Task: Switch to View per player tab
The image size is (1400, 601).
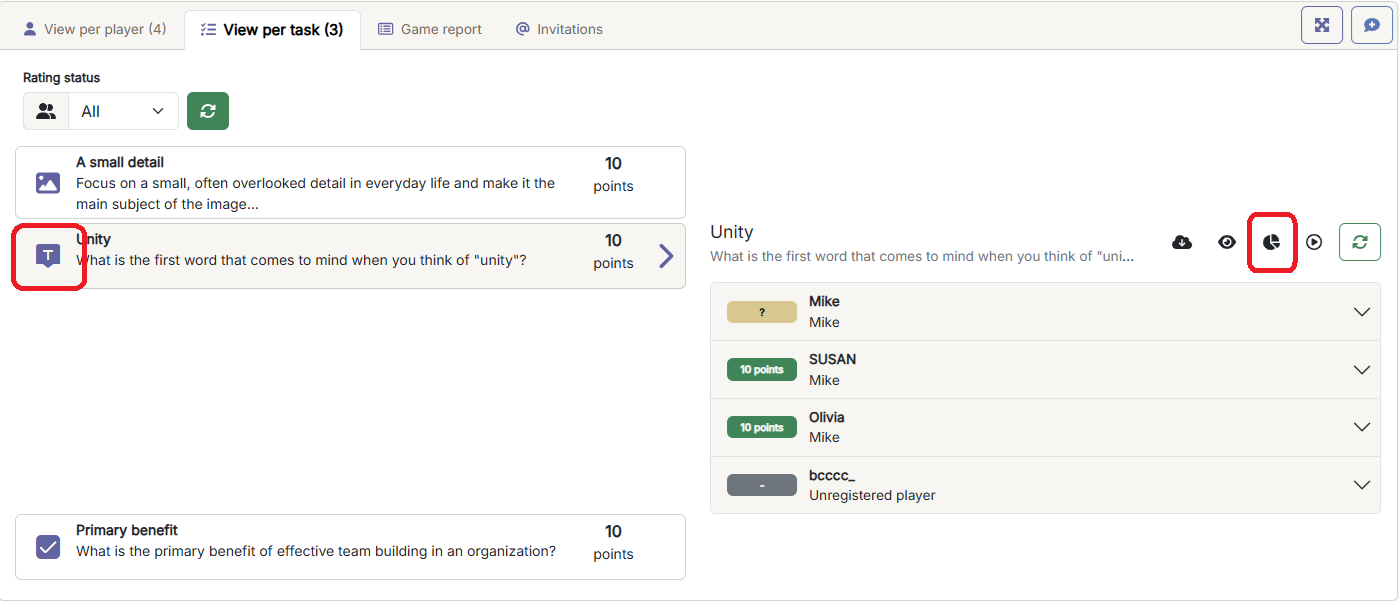Action: click(x=95, y=29)
